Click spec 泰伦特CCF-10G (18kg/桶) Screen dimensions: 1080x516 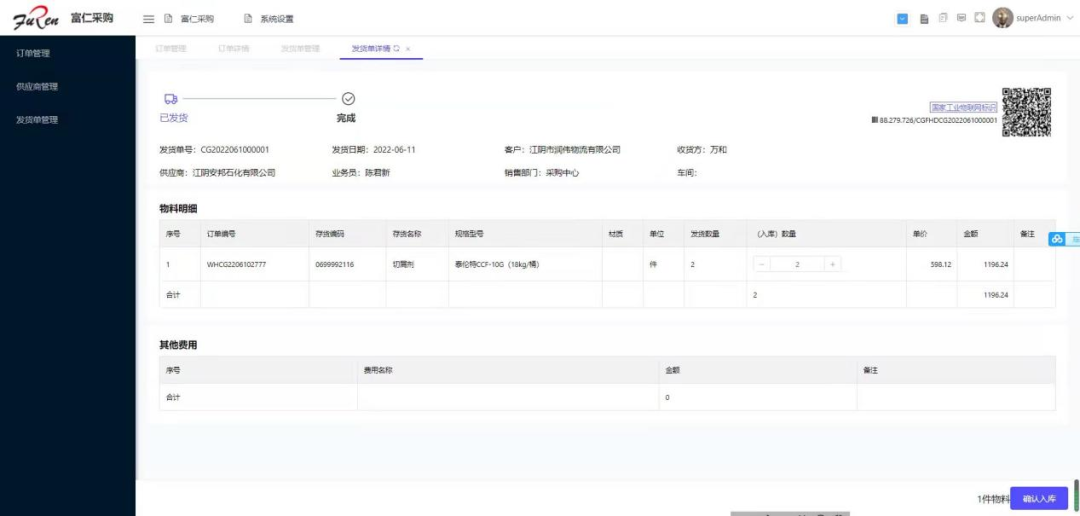pyautogui.click(x=497, y=265)
